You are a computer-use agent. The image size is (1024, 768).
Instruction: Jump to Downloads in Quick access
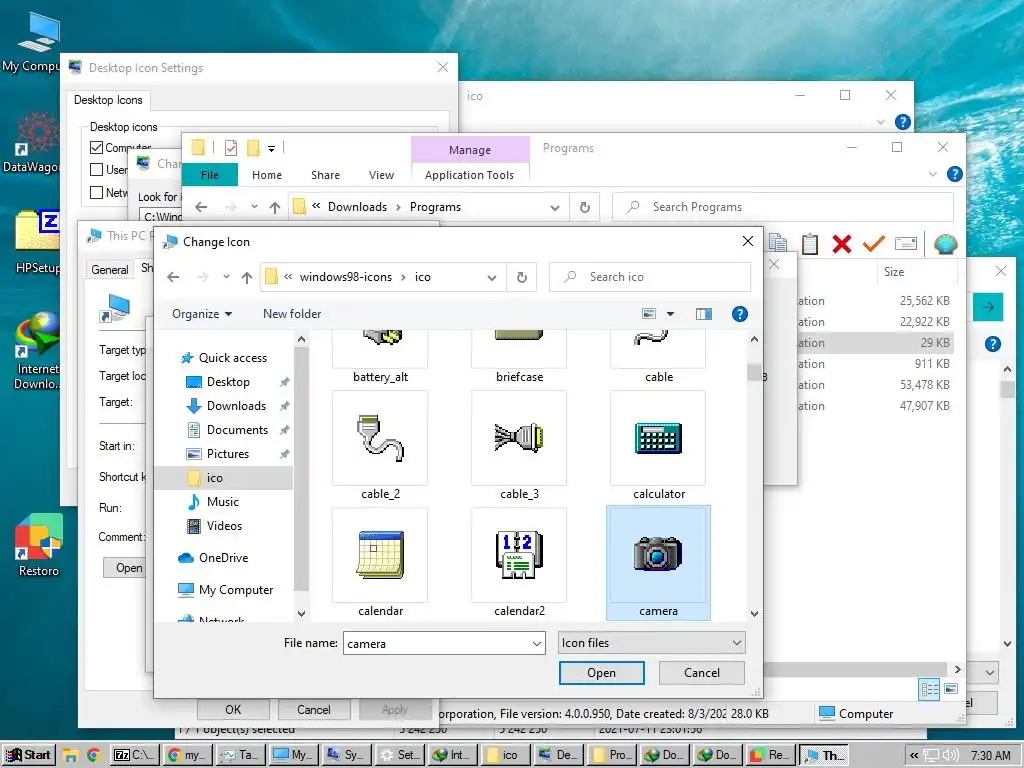[236, 406]
